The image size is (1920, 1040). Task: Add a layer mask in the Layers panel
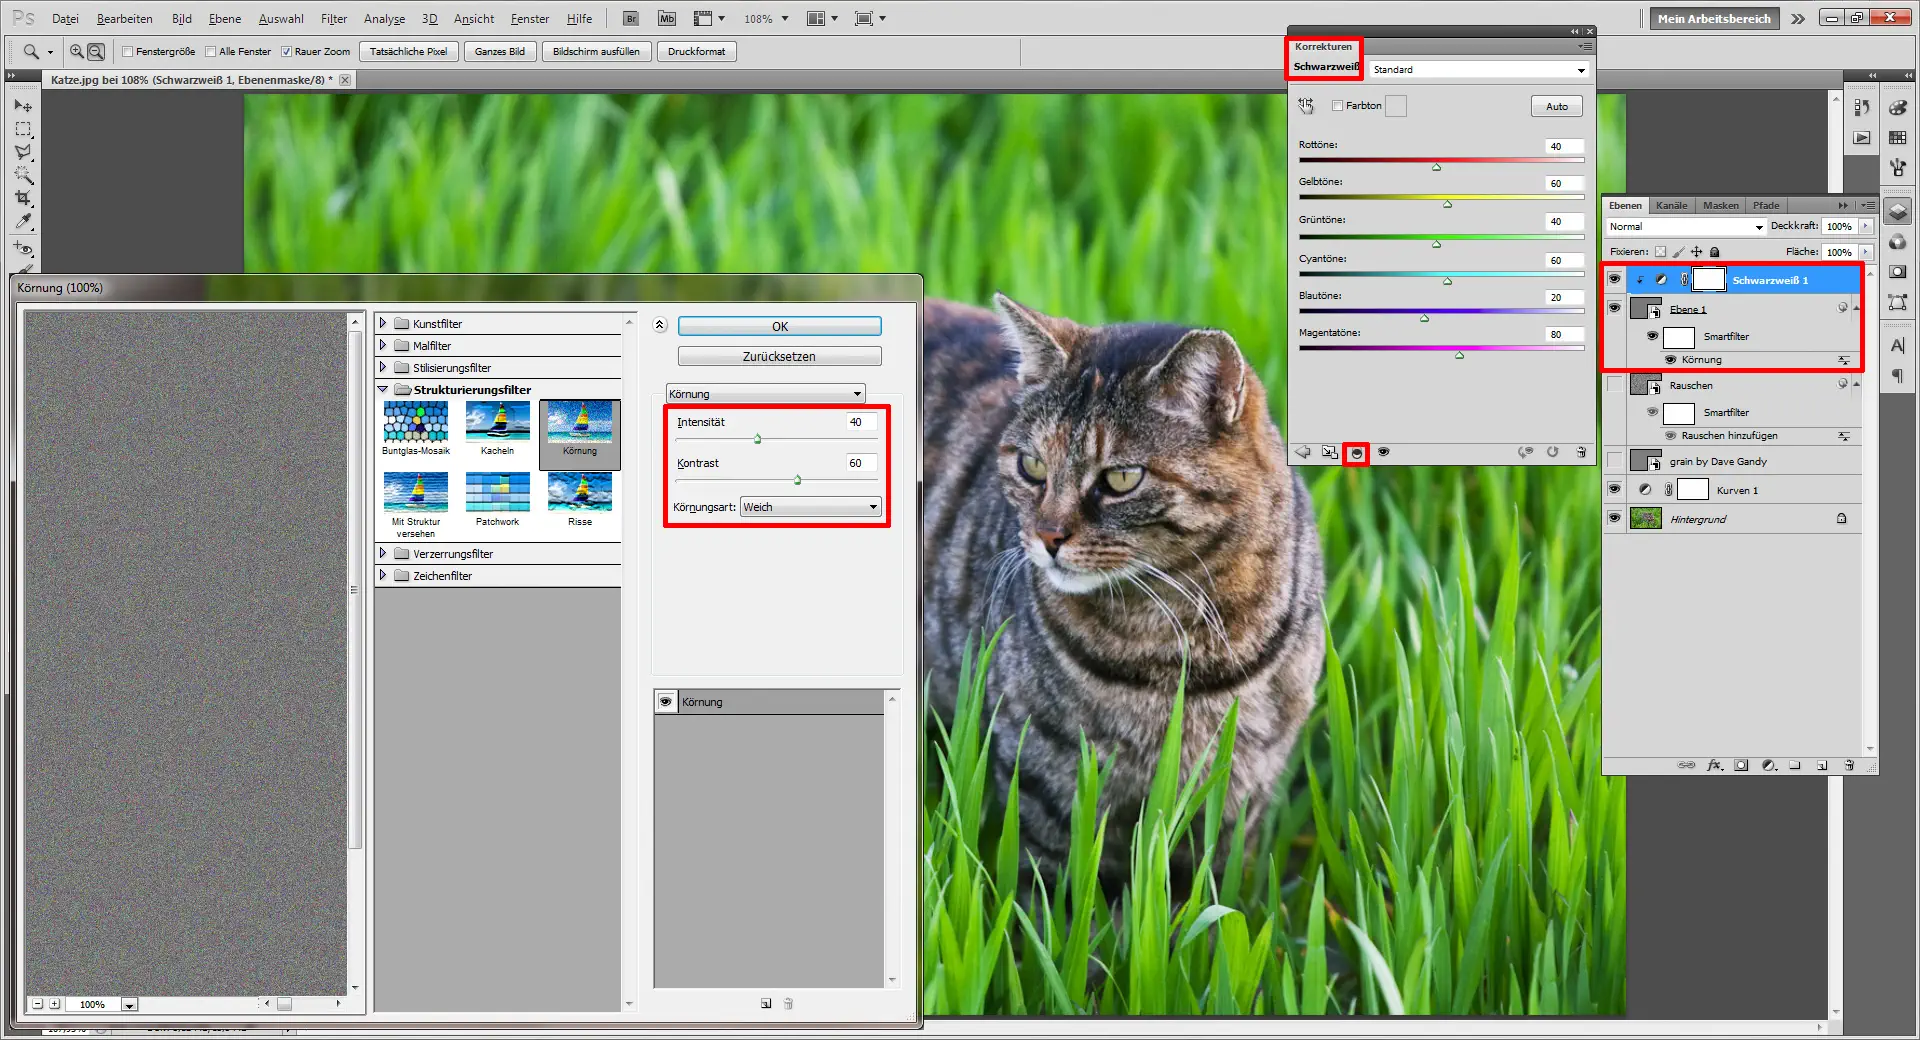click(1742, 765)
